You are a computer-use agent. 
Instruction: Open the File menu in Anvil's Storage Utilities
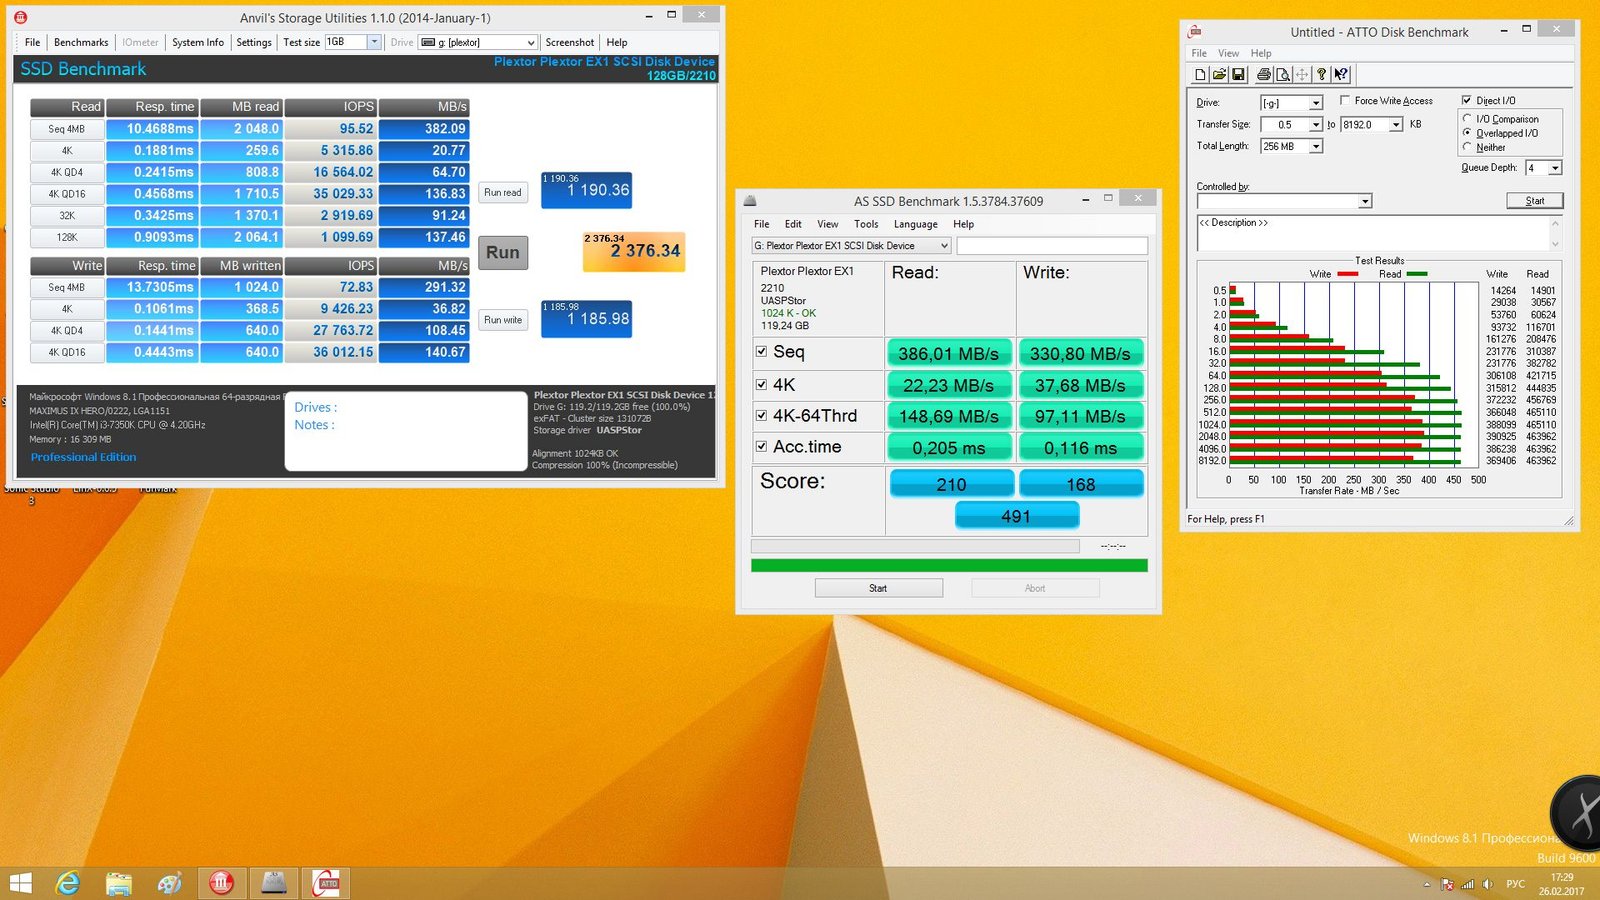click(32, 42)
